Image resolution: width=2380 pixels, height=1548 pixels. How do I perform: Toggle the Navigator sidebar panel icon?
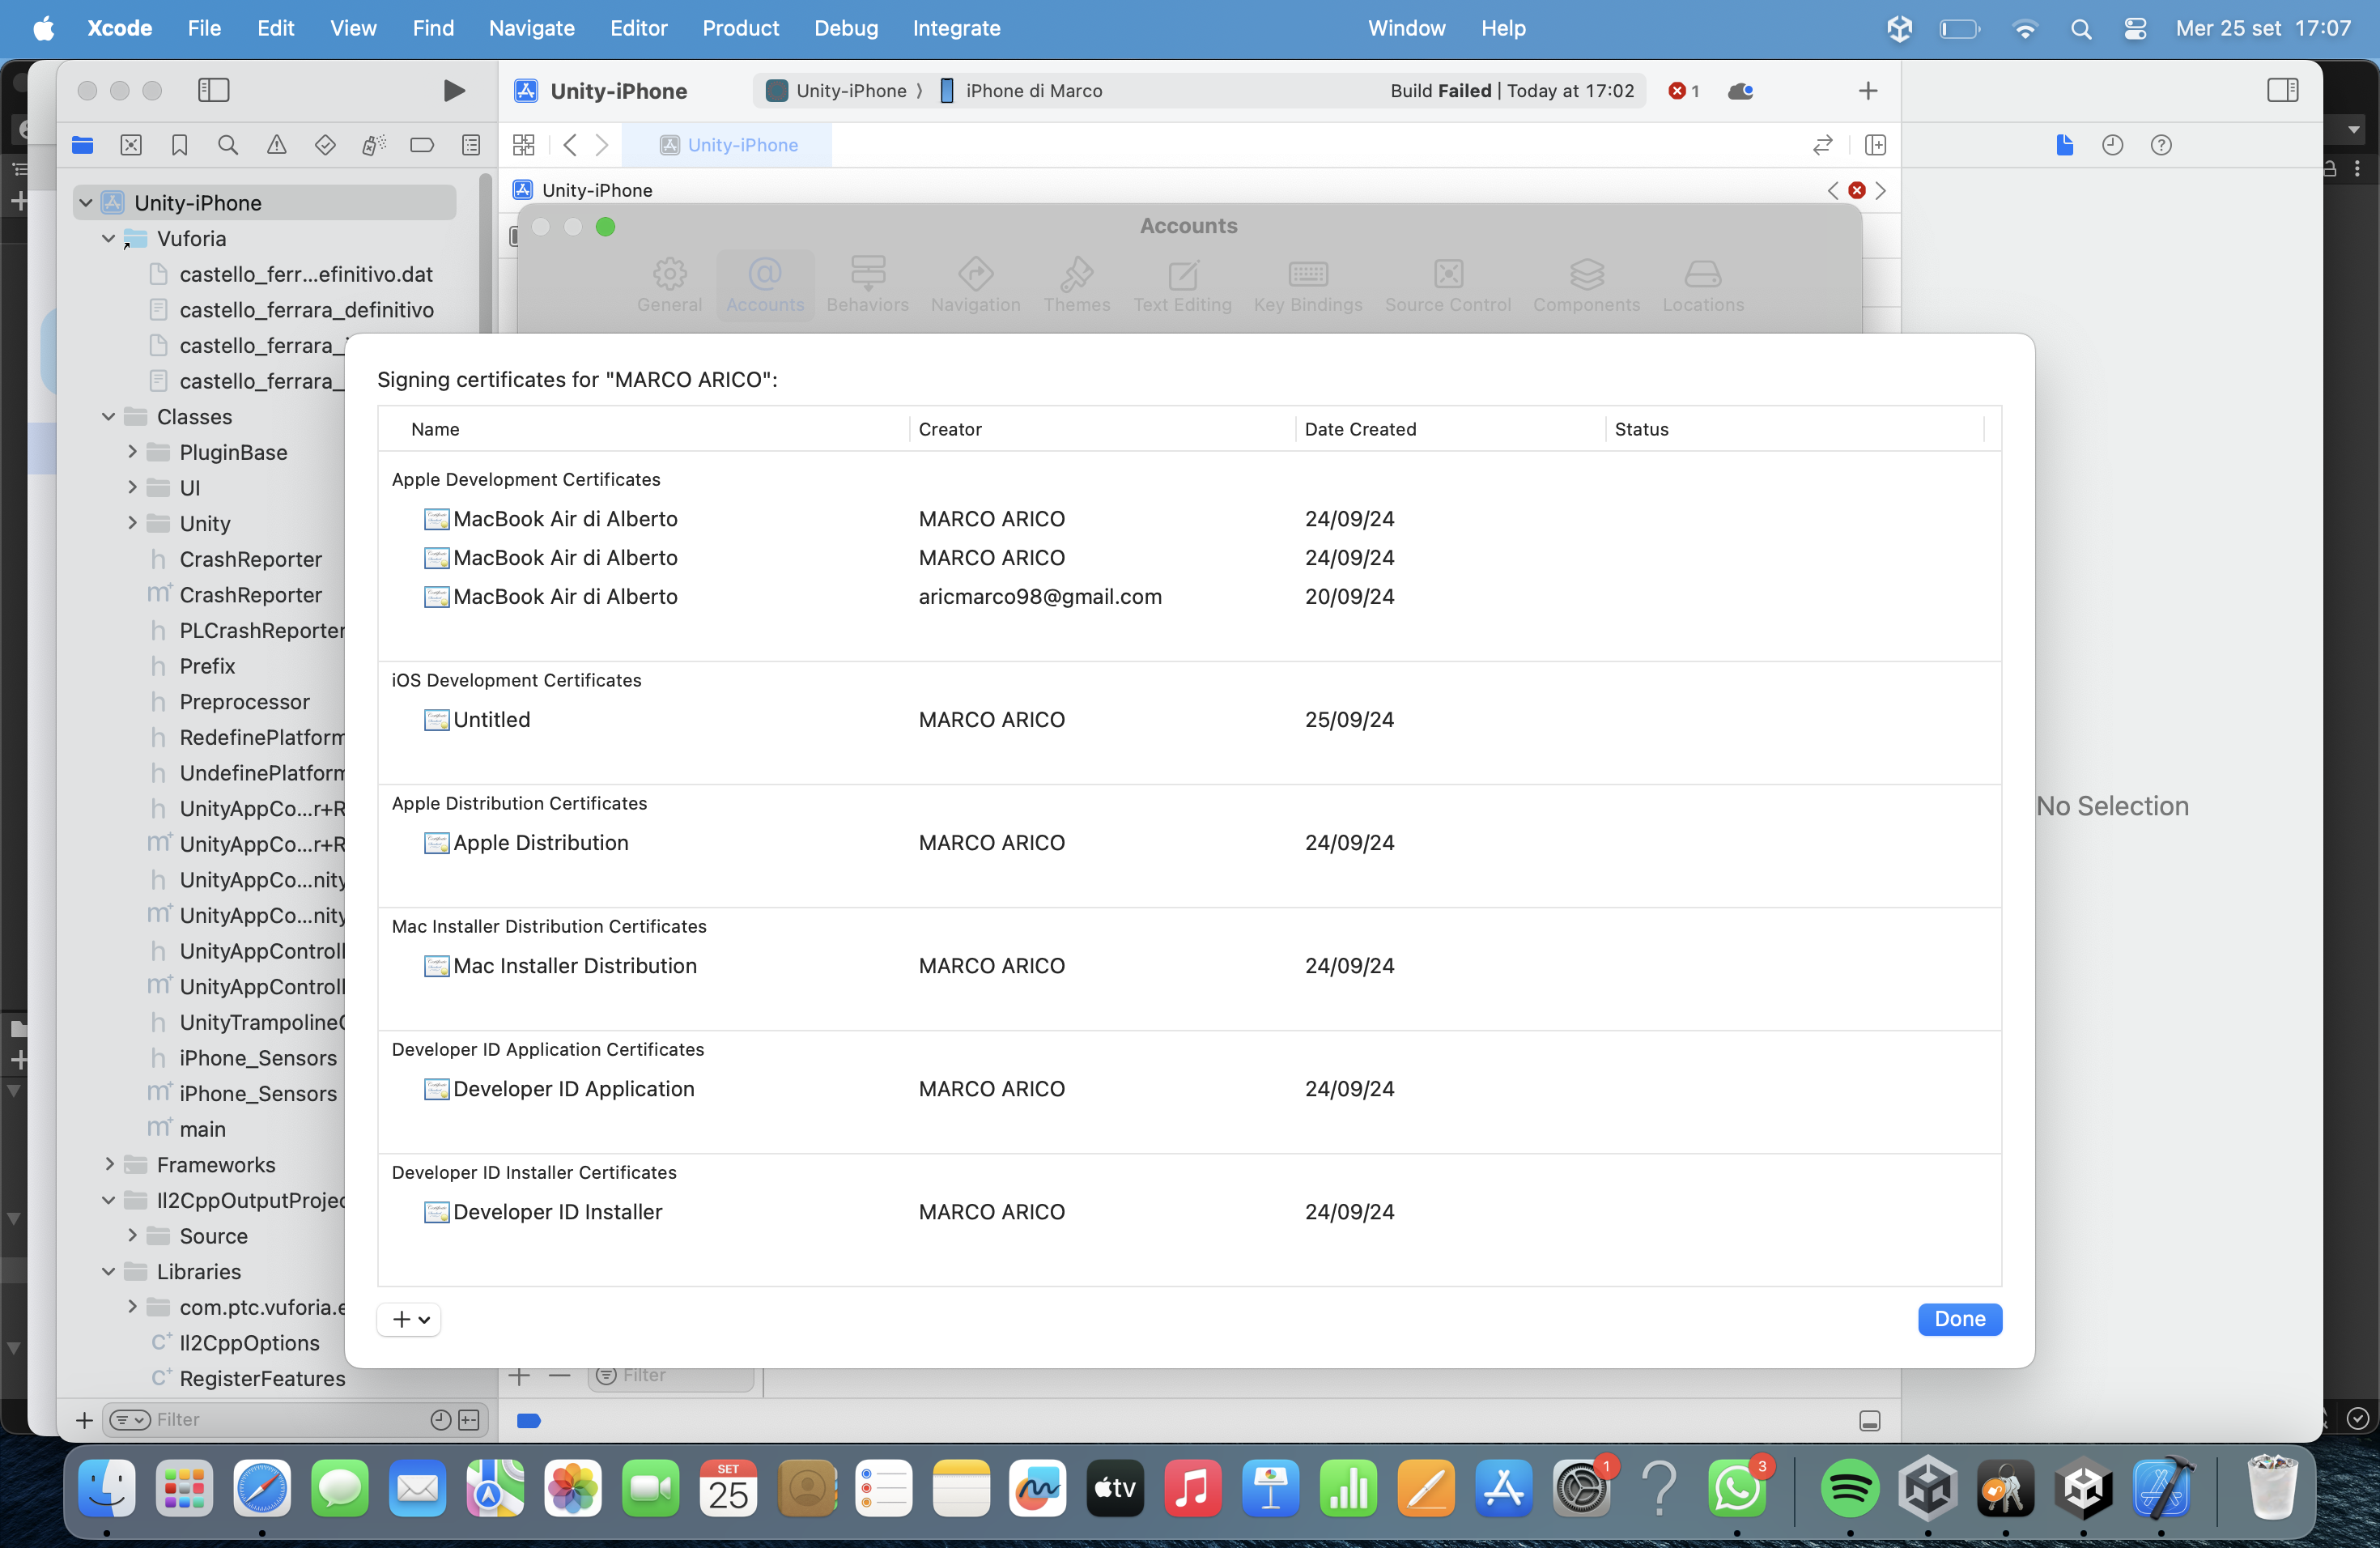tap(213, 91)
